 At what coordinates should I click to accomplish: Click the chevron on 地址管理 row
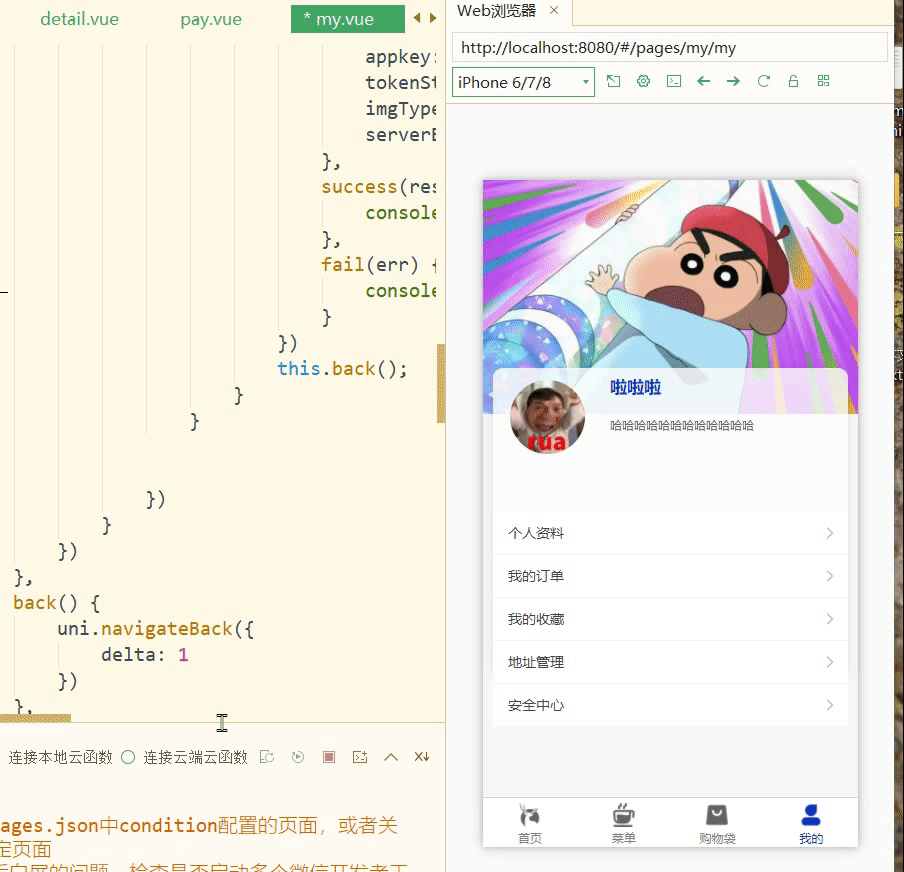830,662
